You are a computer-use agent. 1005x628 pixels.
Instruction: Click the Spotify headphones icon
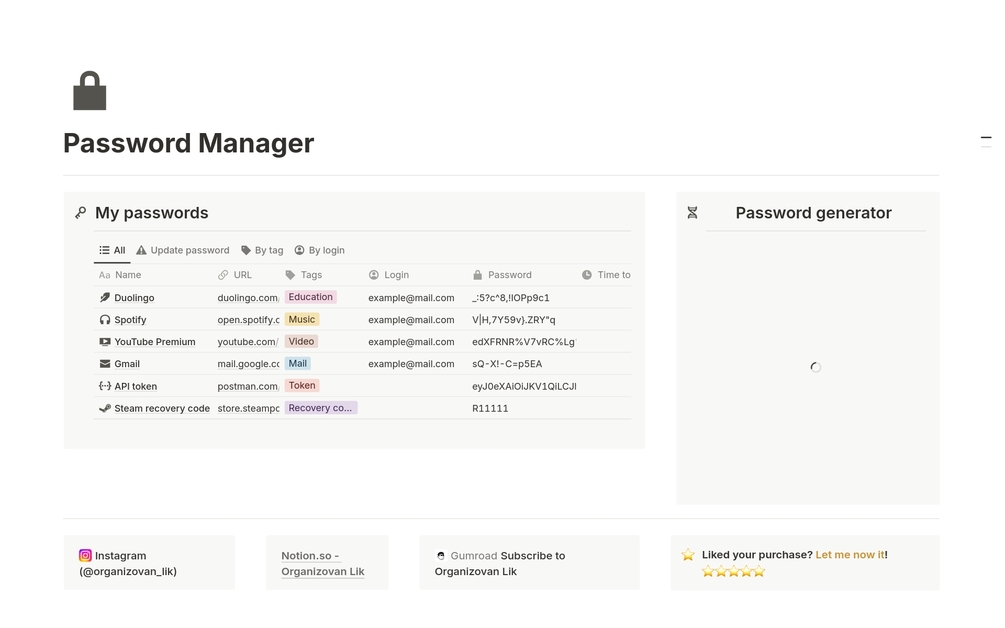pos(104,319)
